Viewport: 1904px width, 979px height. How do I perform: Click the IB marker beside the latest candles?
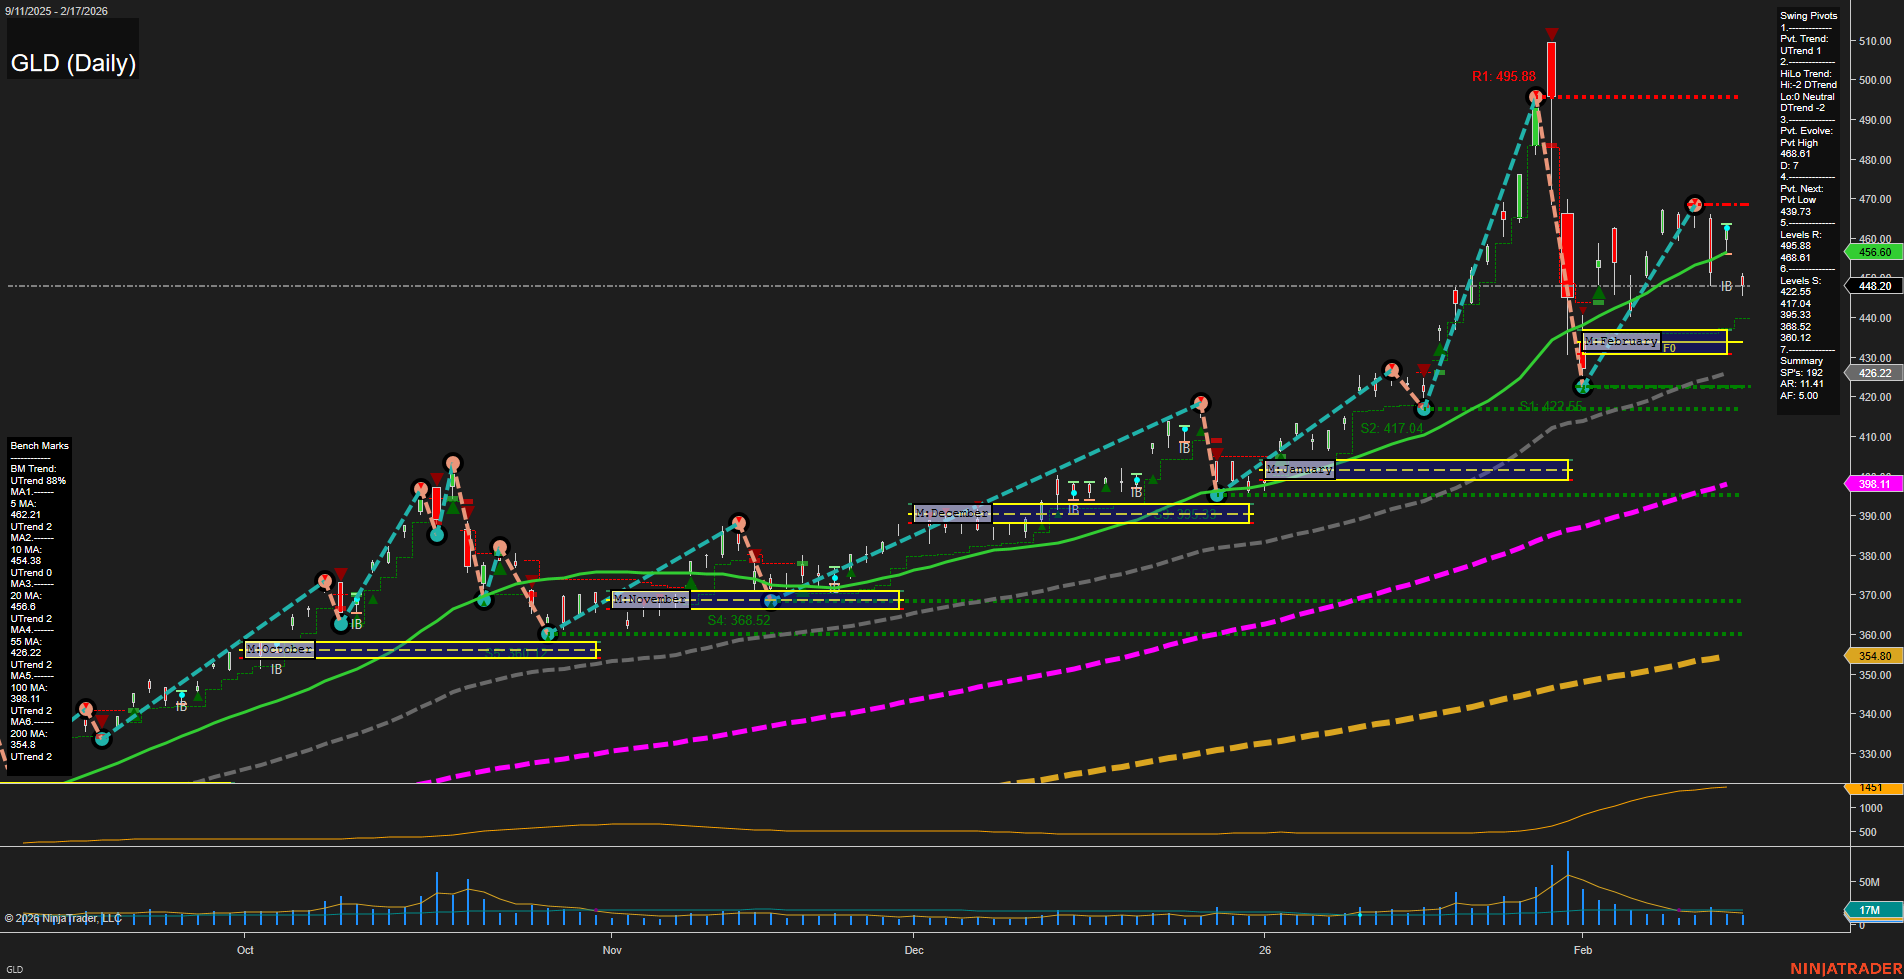coord(1725,288)
